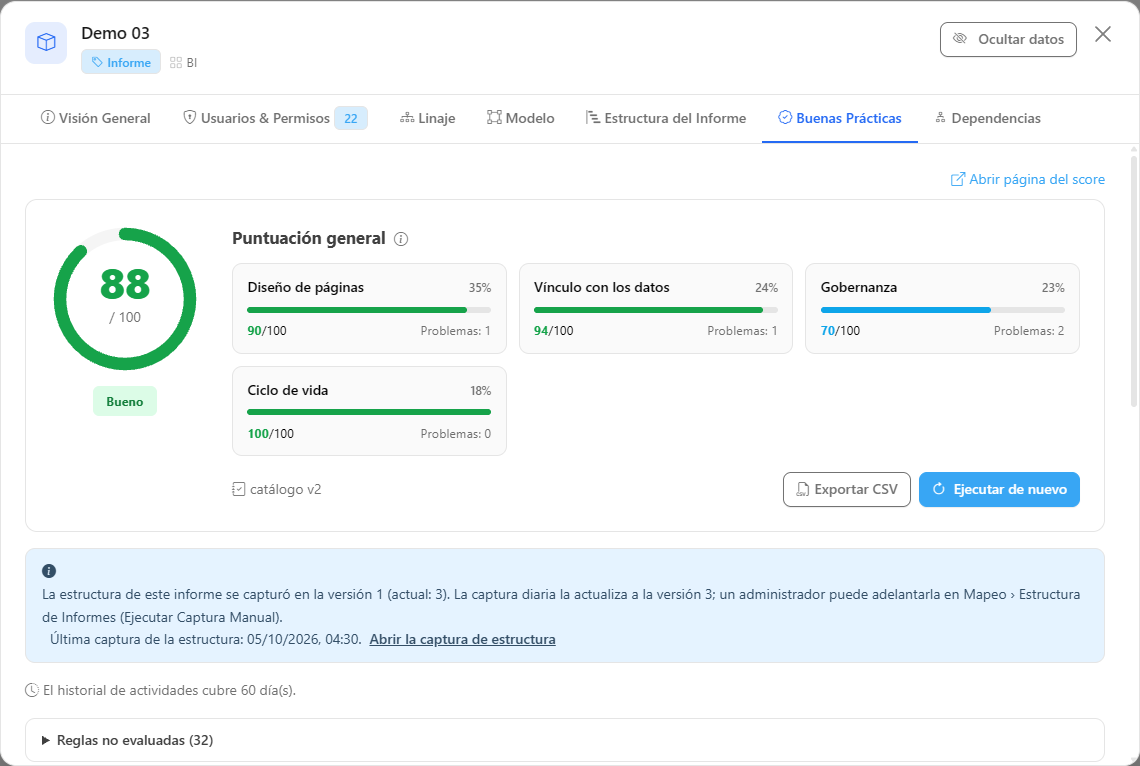
Task: Click the Ciclo de vida progress bar
Action: [369, 412]
